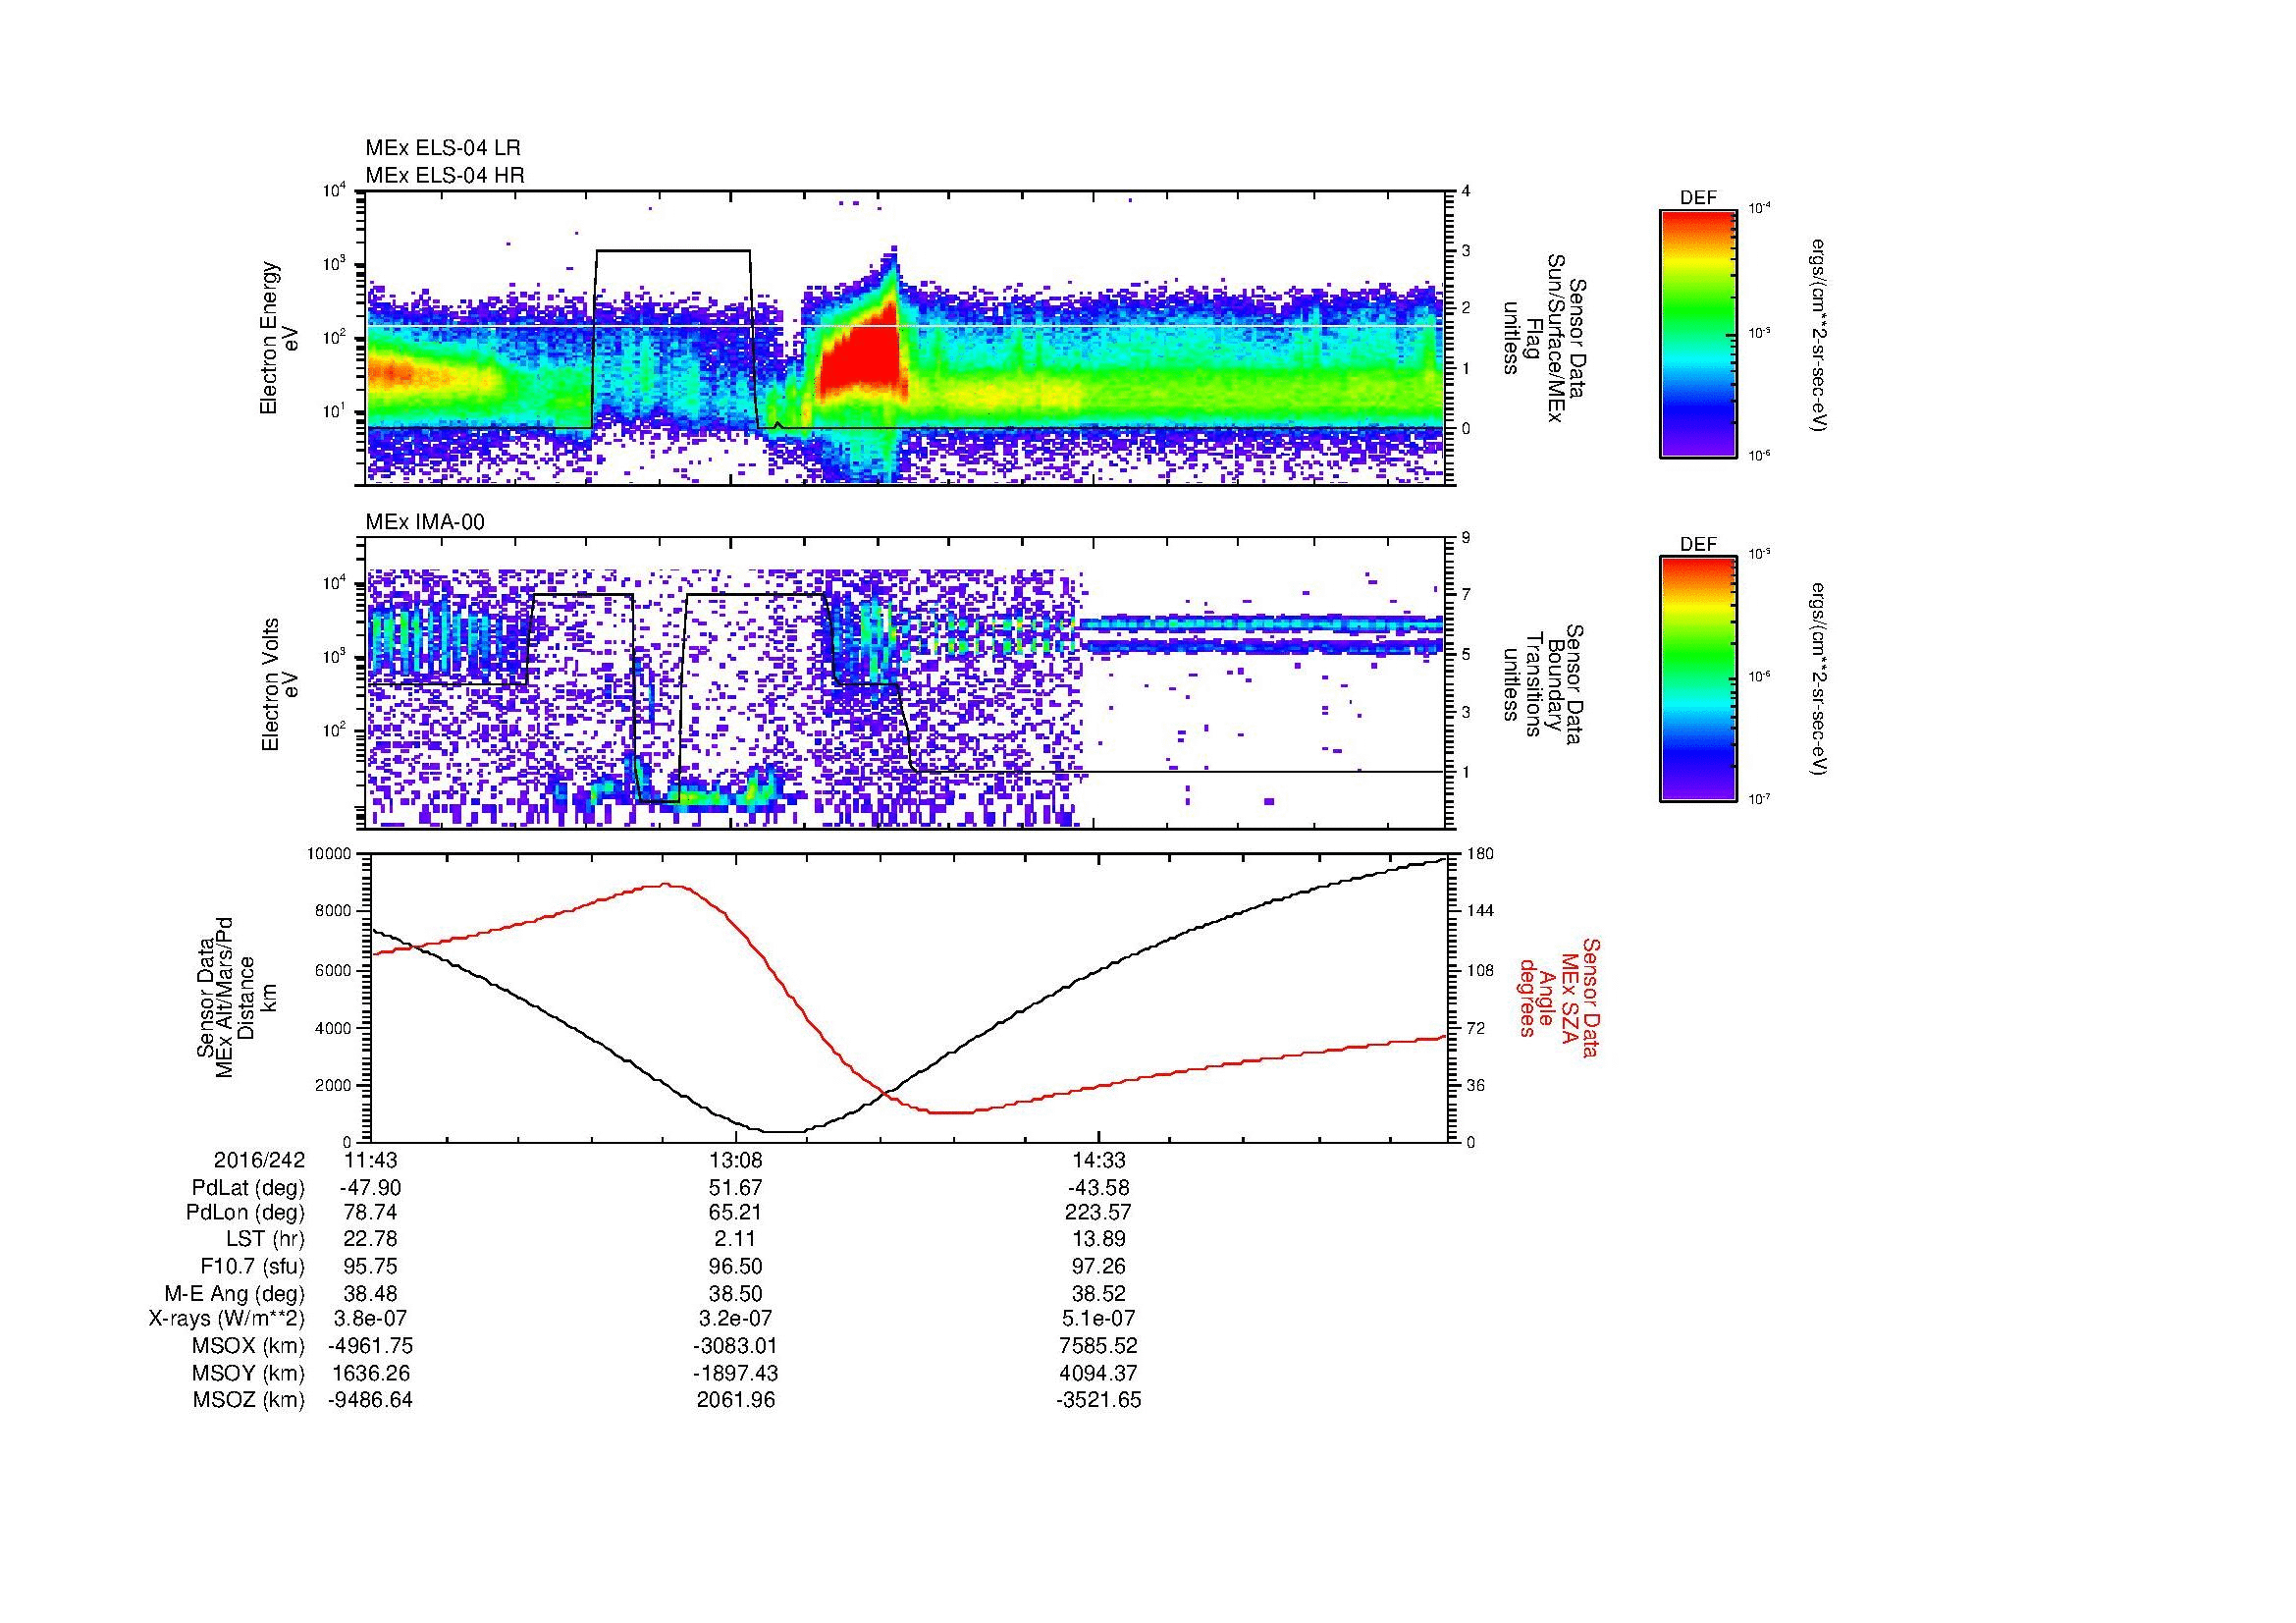Click the '13:08' time tick label
This screenshot has height=1623, width=2296.
point(735,1160)
